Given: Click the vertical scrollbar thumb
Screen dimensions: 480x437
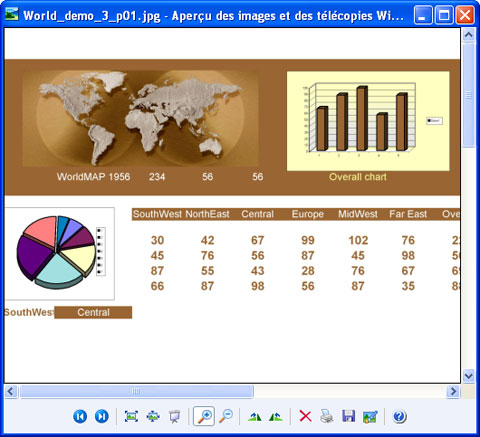Looking at the screenshot, I should coord(469,95).
